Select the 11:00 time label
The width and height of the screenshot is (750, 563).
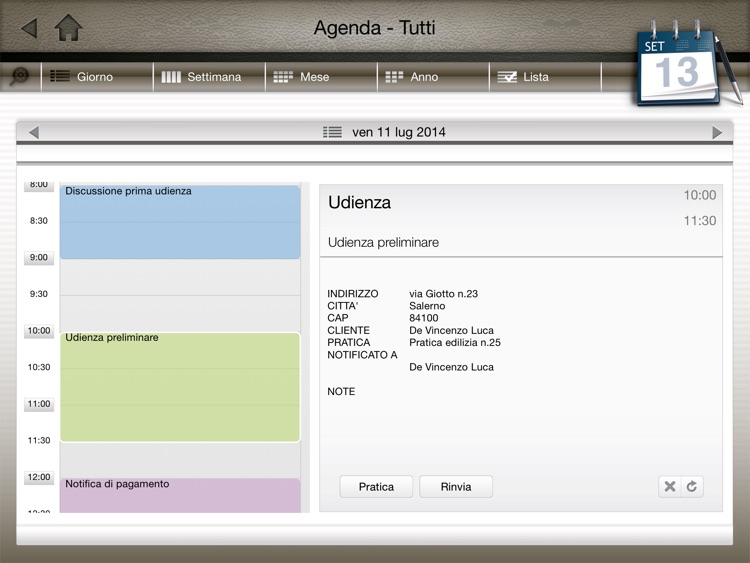click(39, 404)
